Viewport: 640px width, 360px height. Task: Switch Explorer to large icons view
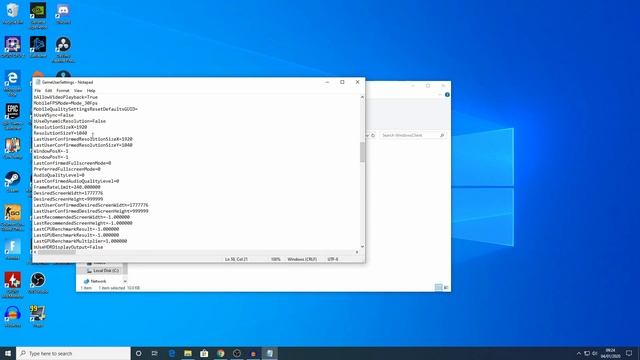coord(446,287)
